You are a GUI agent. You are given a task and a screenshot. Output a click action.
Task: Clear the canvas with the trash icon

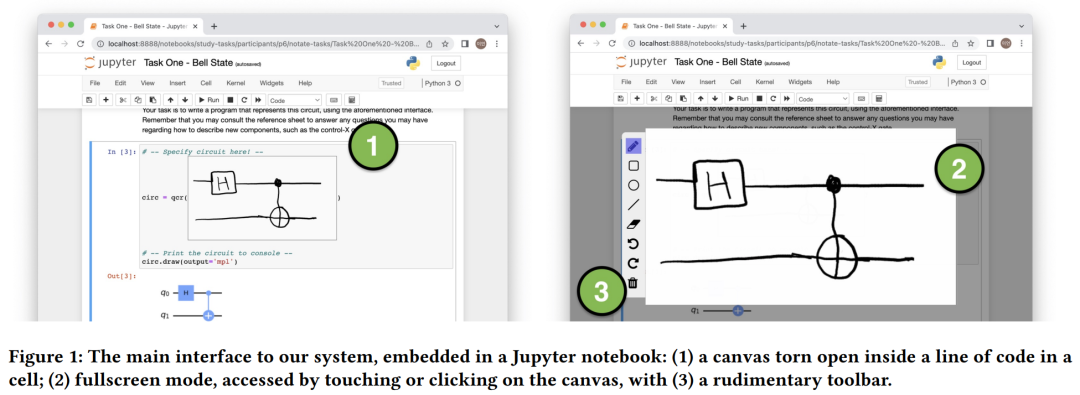click(633, 283)
